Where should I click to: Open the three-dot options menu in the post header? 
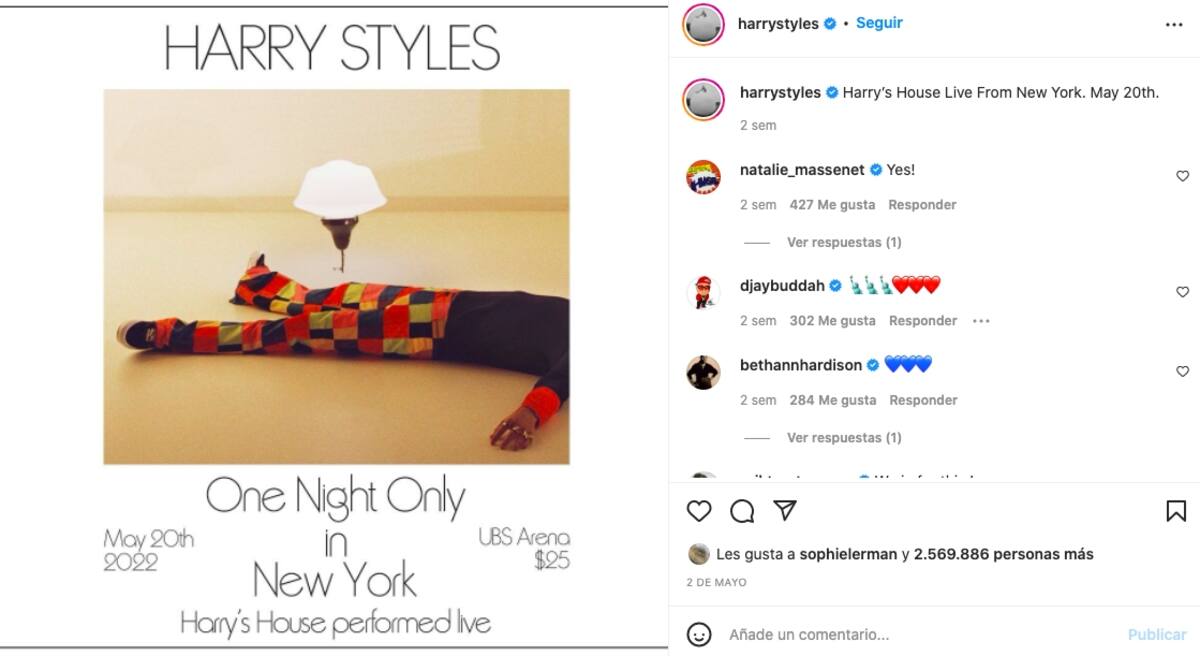[1174, 25]
